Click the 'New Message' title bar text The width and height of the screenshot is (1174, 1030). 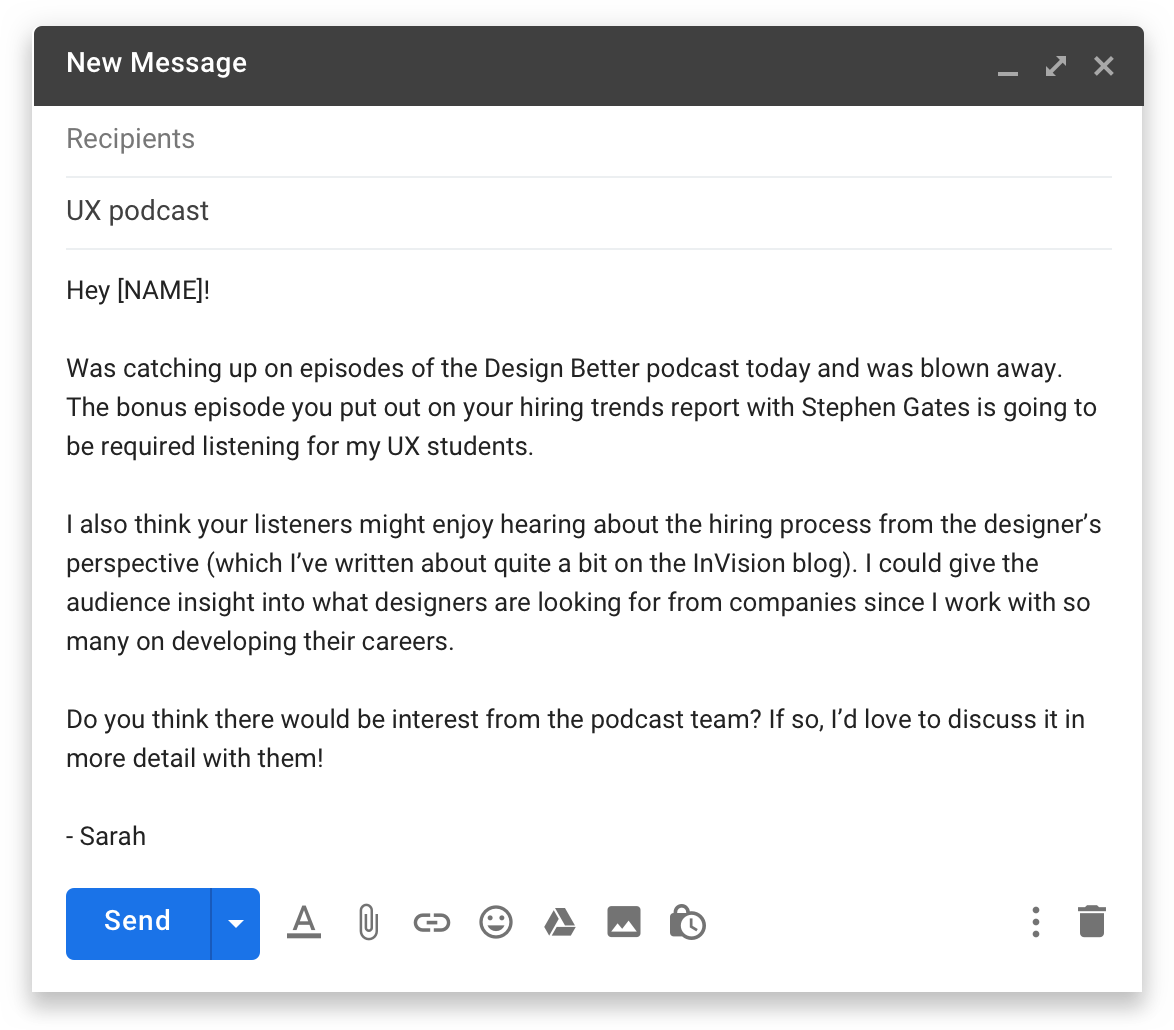point(156,63)
